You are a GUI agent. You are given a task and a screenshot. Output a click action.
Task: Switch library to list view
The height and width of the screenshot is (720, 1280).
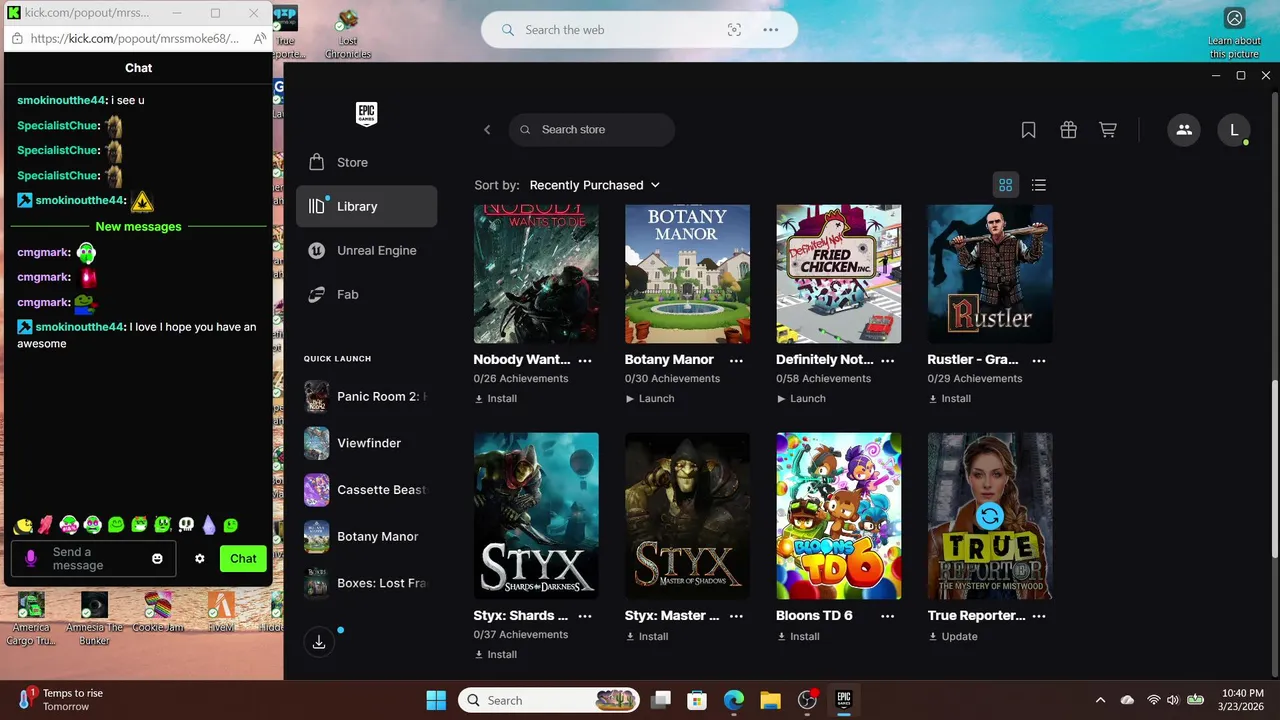1039,185
